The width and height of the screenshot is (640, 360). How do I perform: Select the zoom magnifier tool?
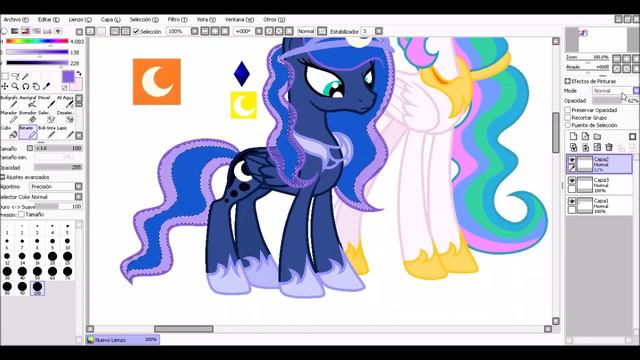[15, 86]
